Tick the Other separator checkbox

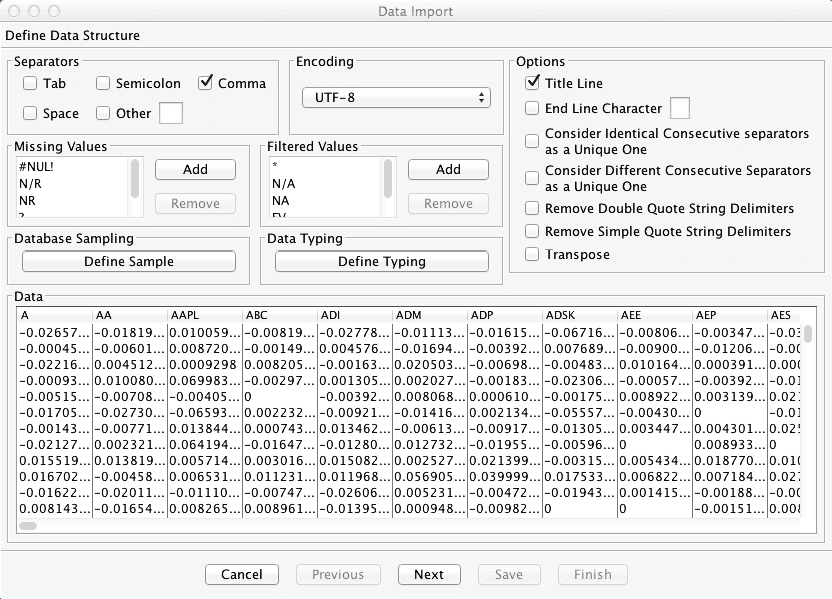(x=103, y=113)
